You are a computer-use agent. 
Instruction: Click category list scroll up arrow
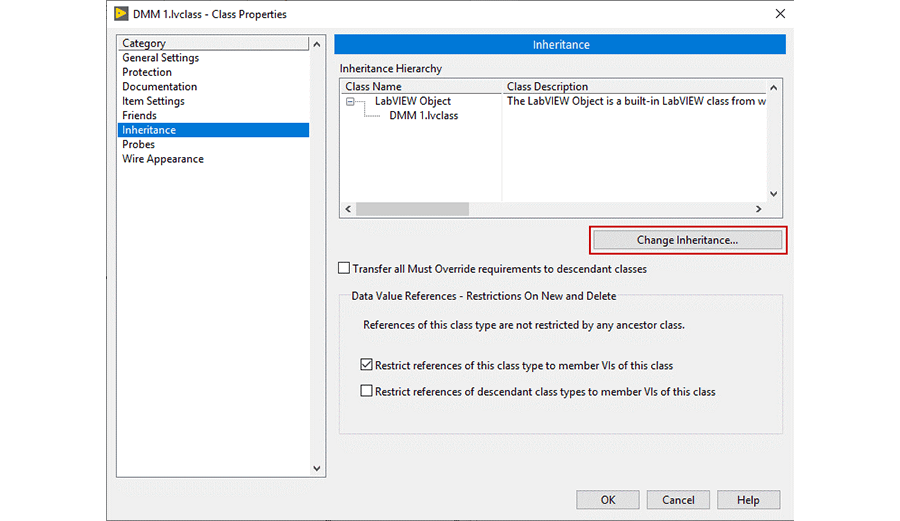click(317, 44)
